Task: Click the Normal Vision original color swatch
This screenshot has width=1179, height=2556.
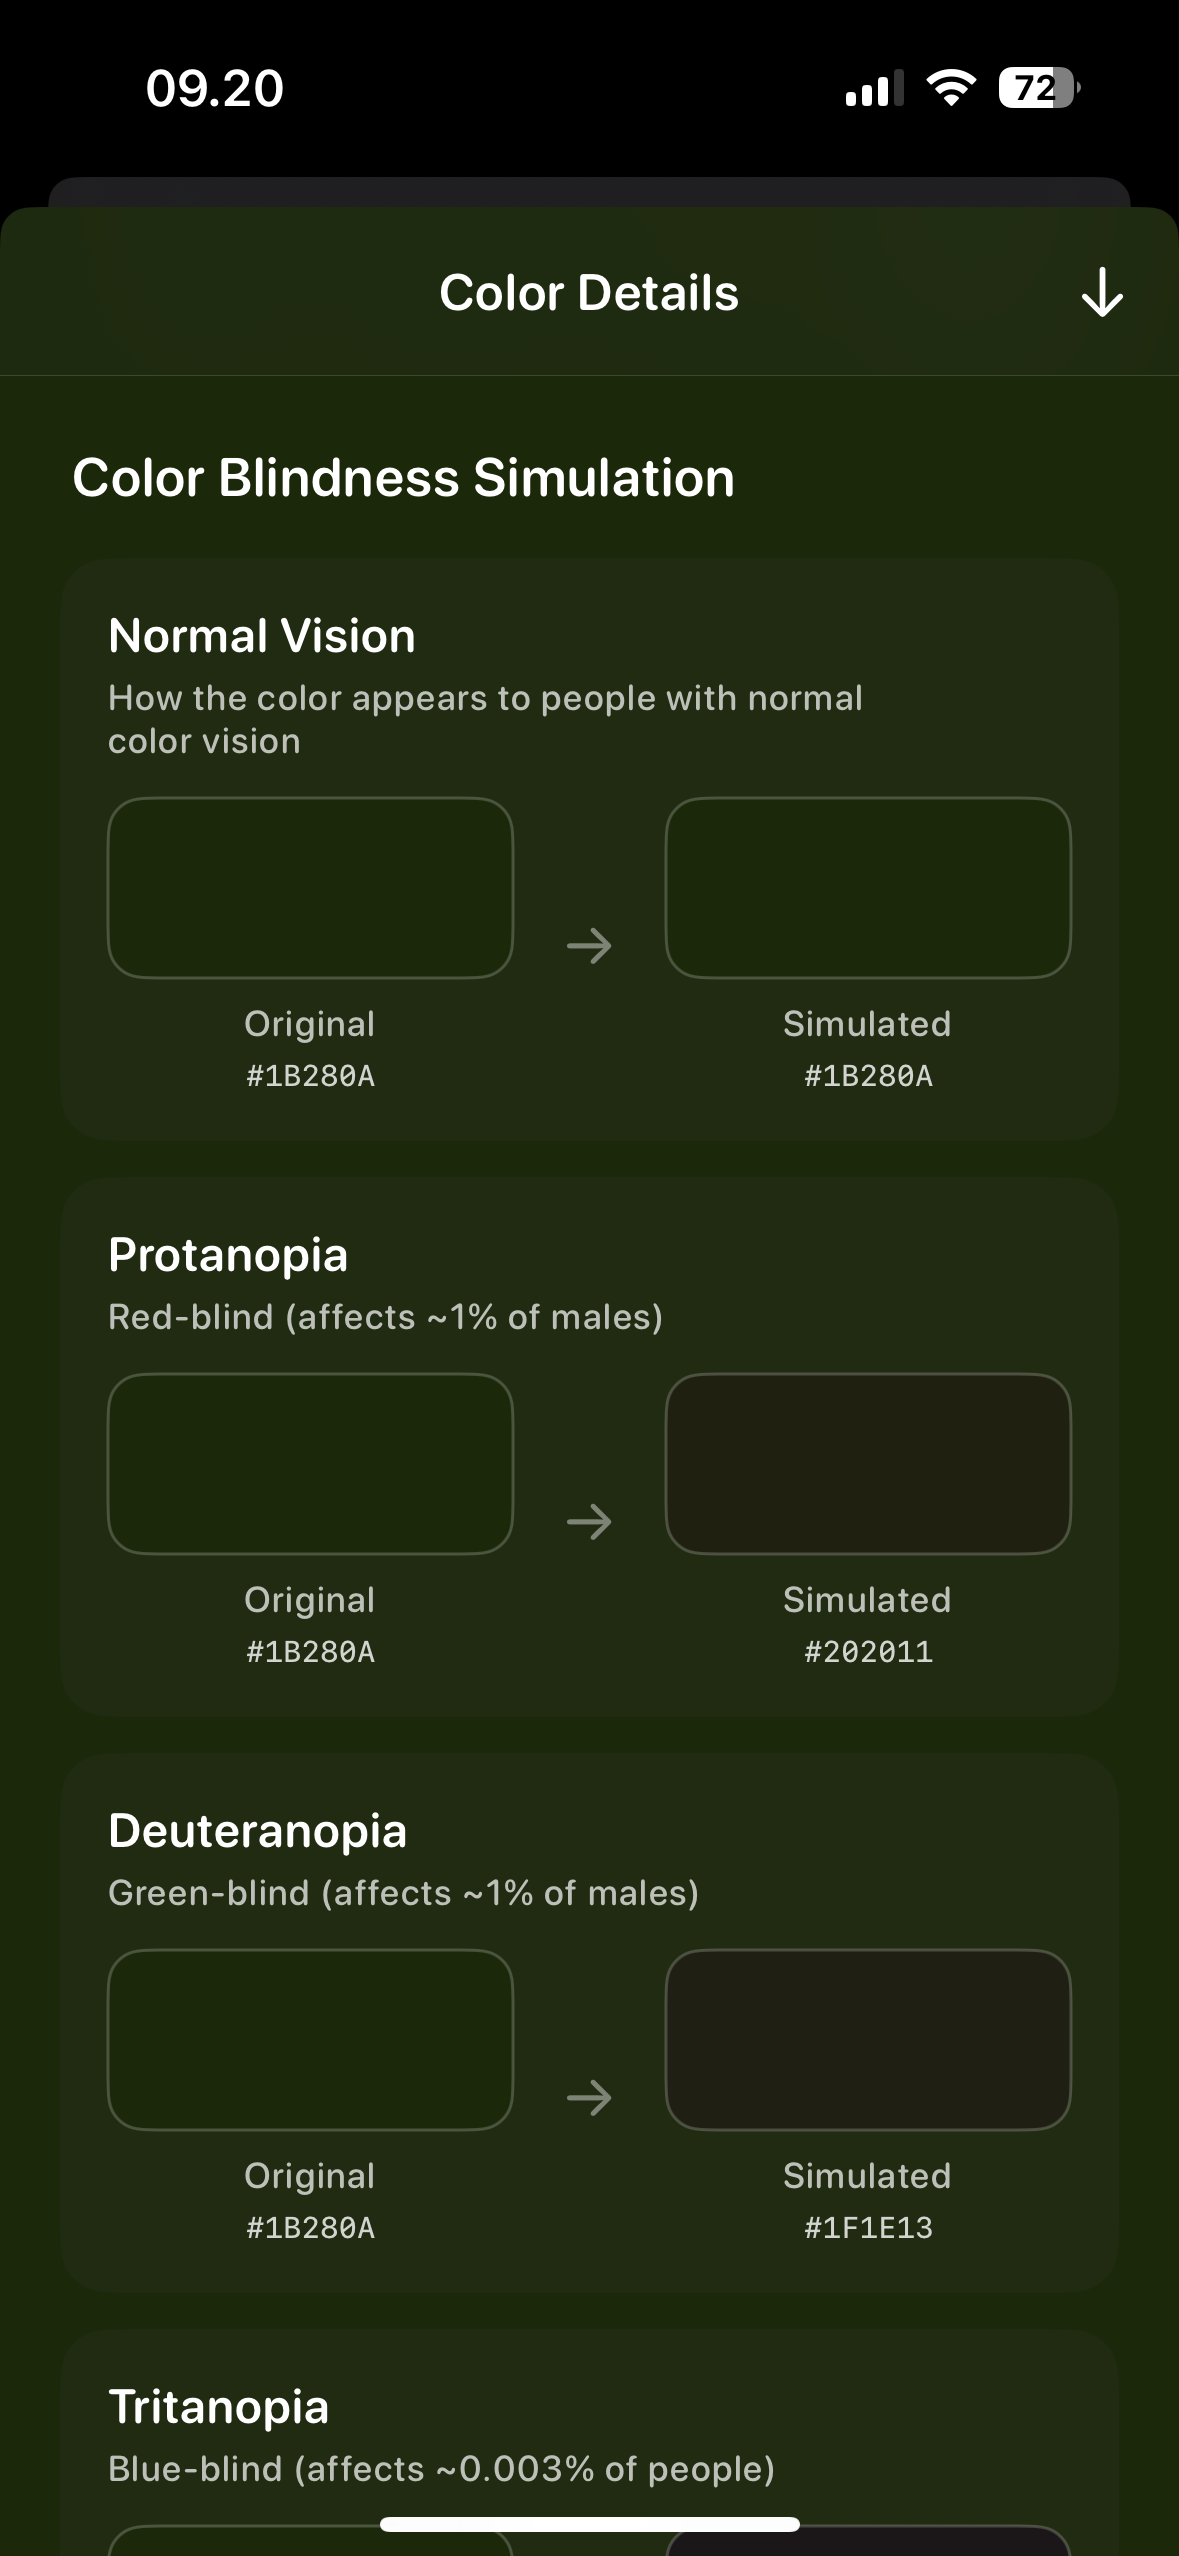Action: pos(310,888)
